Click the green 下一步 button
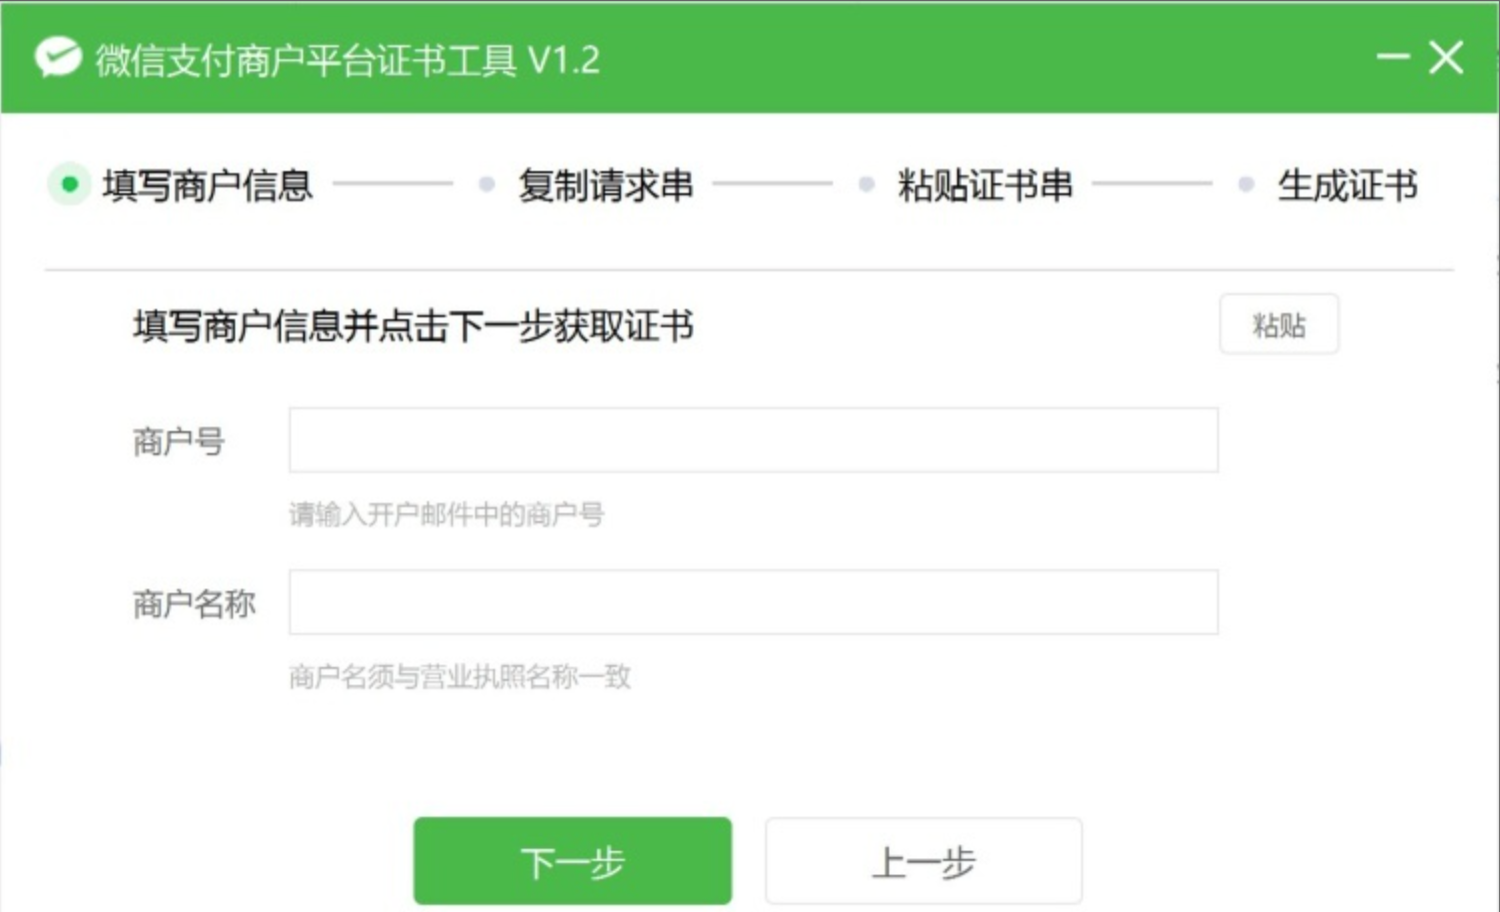1500x912 pixels. click(x=573, y=861)
